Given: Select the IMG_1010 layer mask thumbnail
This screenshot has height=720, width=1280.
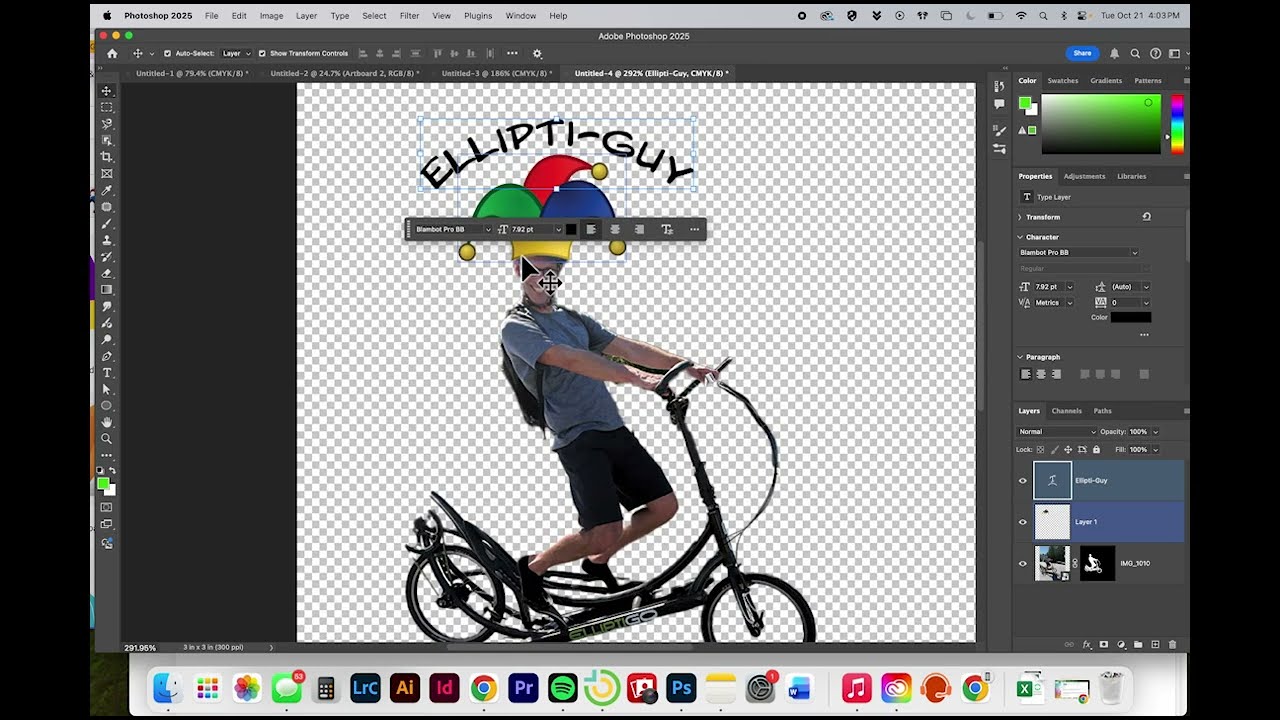Looking at the screenshot, I should (1097, 564).
